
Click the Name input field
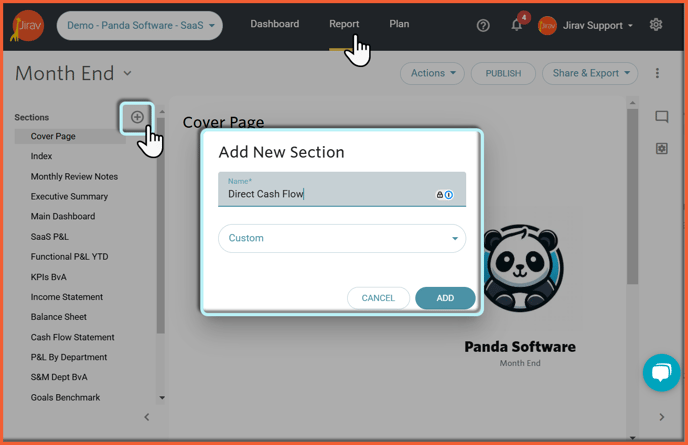point(342,189)
